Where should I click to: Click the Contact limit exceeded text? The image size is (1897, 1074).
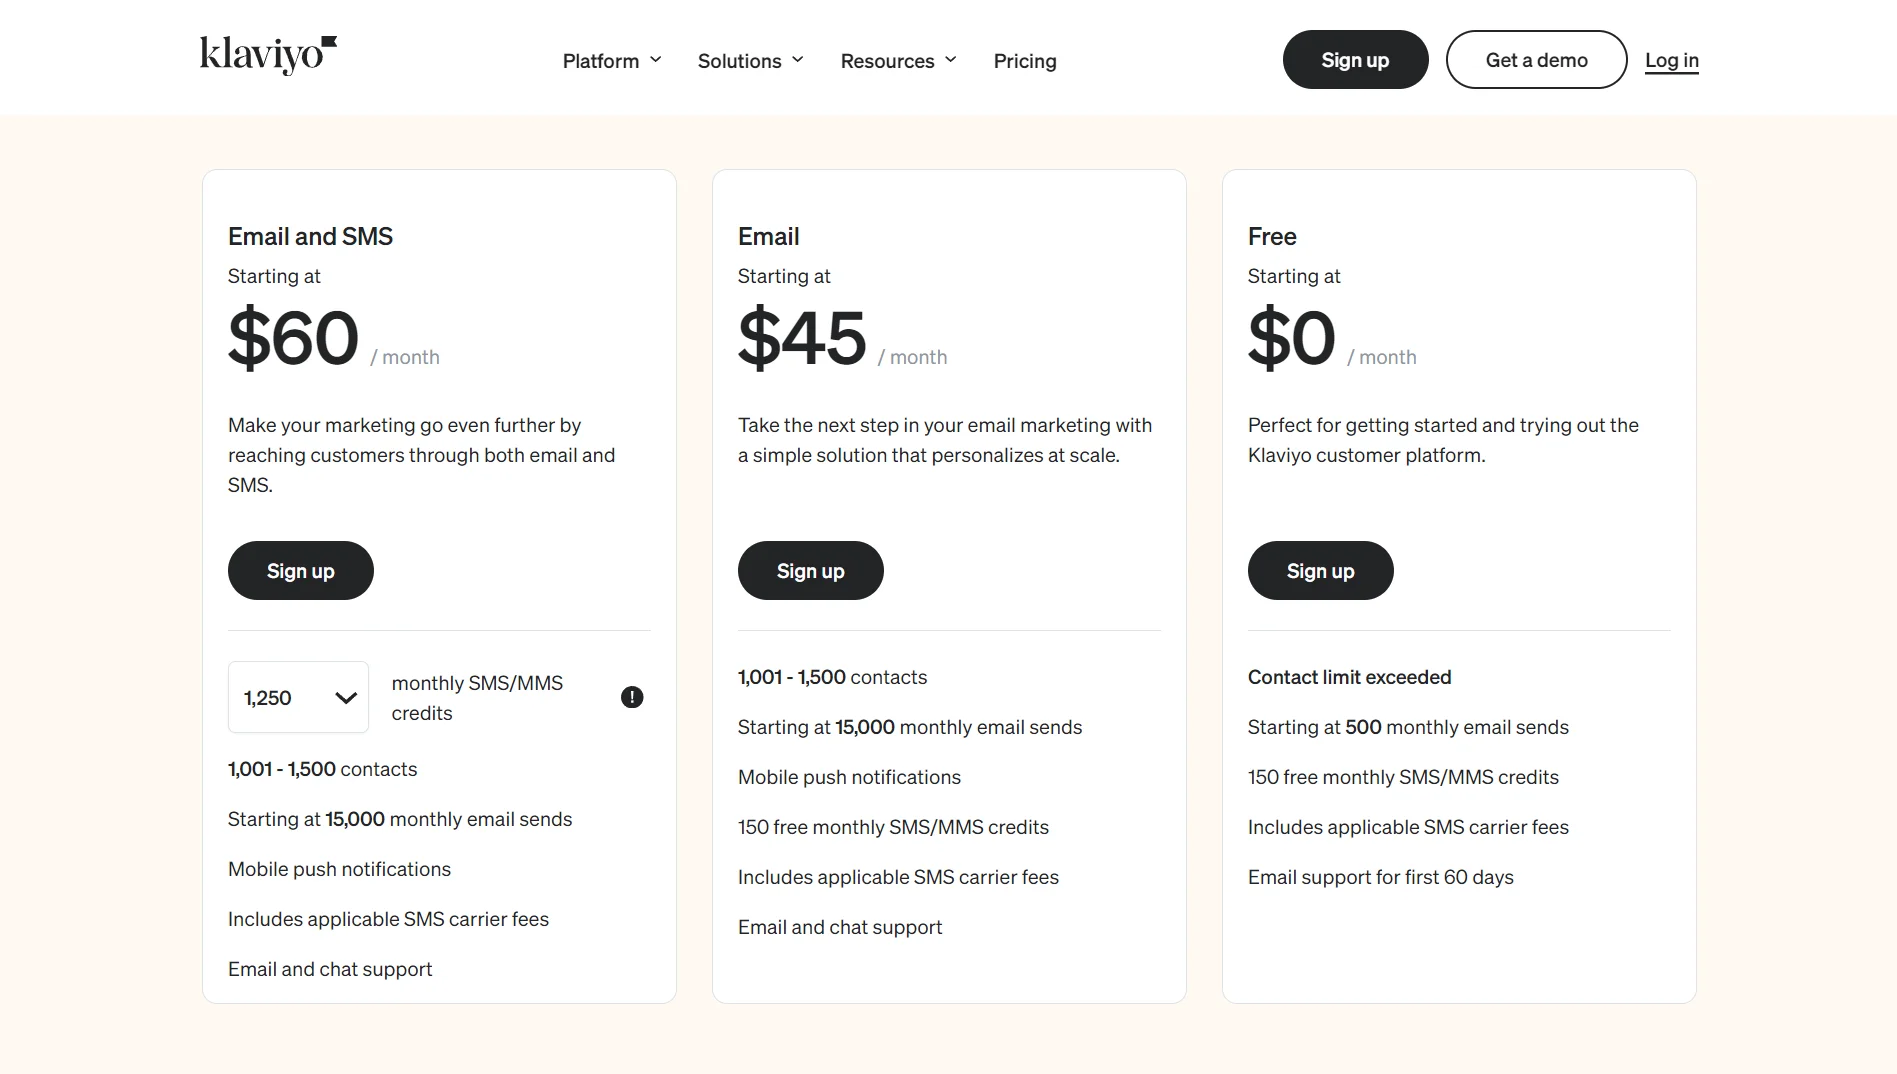pos(1349,677)
